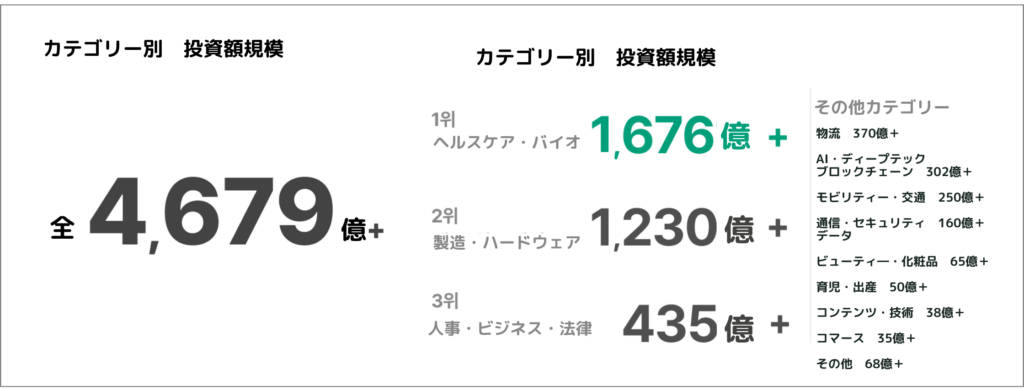
Task: Click the その他カテゴリー heading
Action: pyautogui.click(x=881, y=106)
